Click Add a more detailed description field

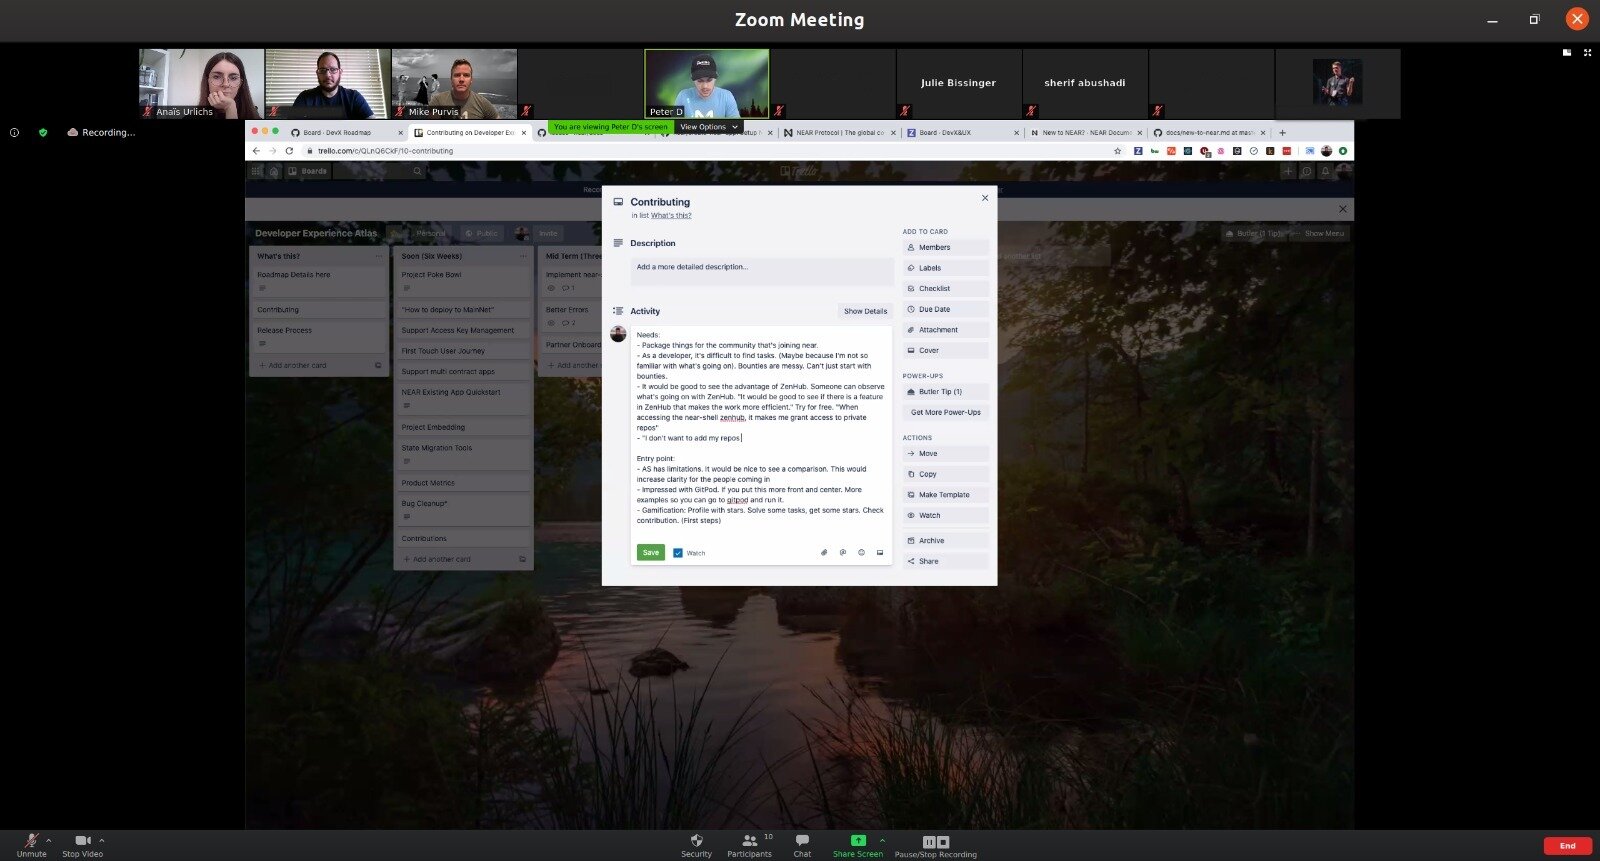[x=762, y=271]
